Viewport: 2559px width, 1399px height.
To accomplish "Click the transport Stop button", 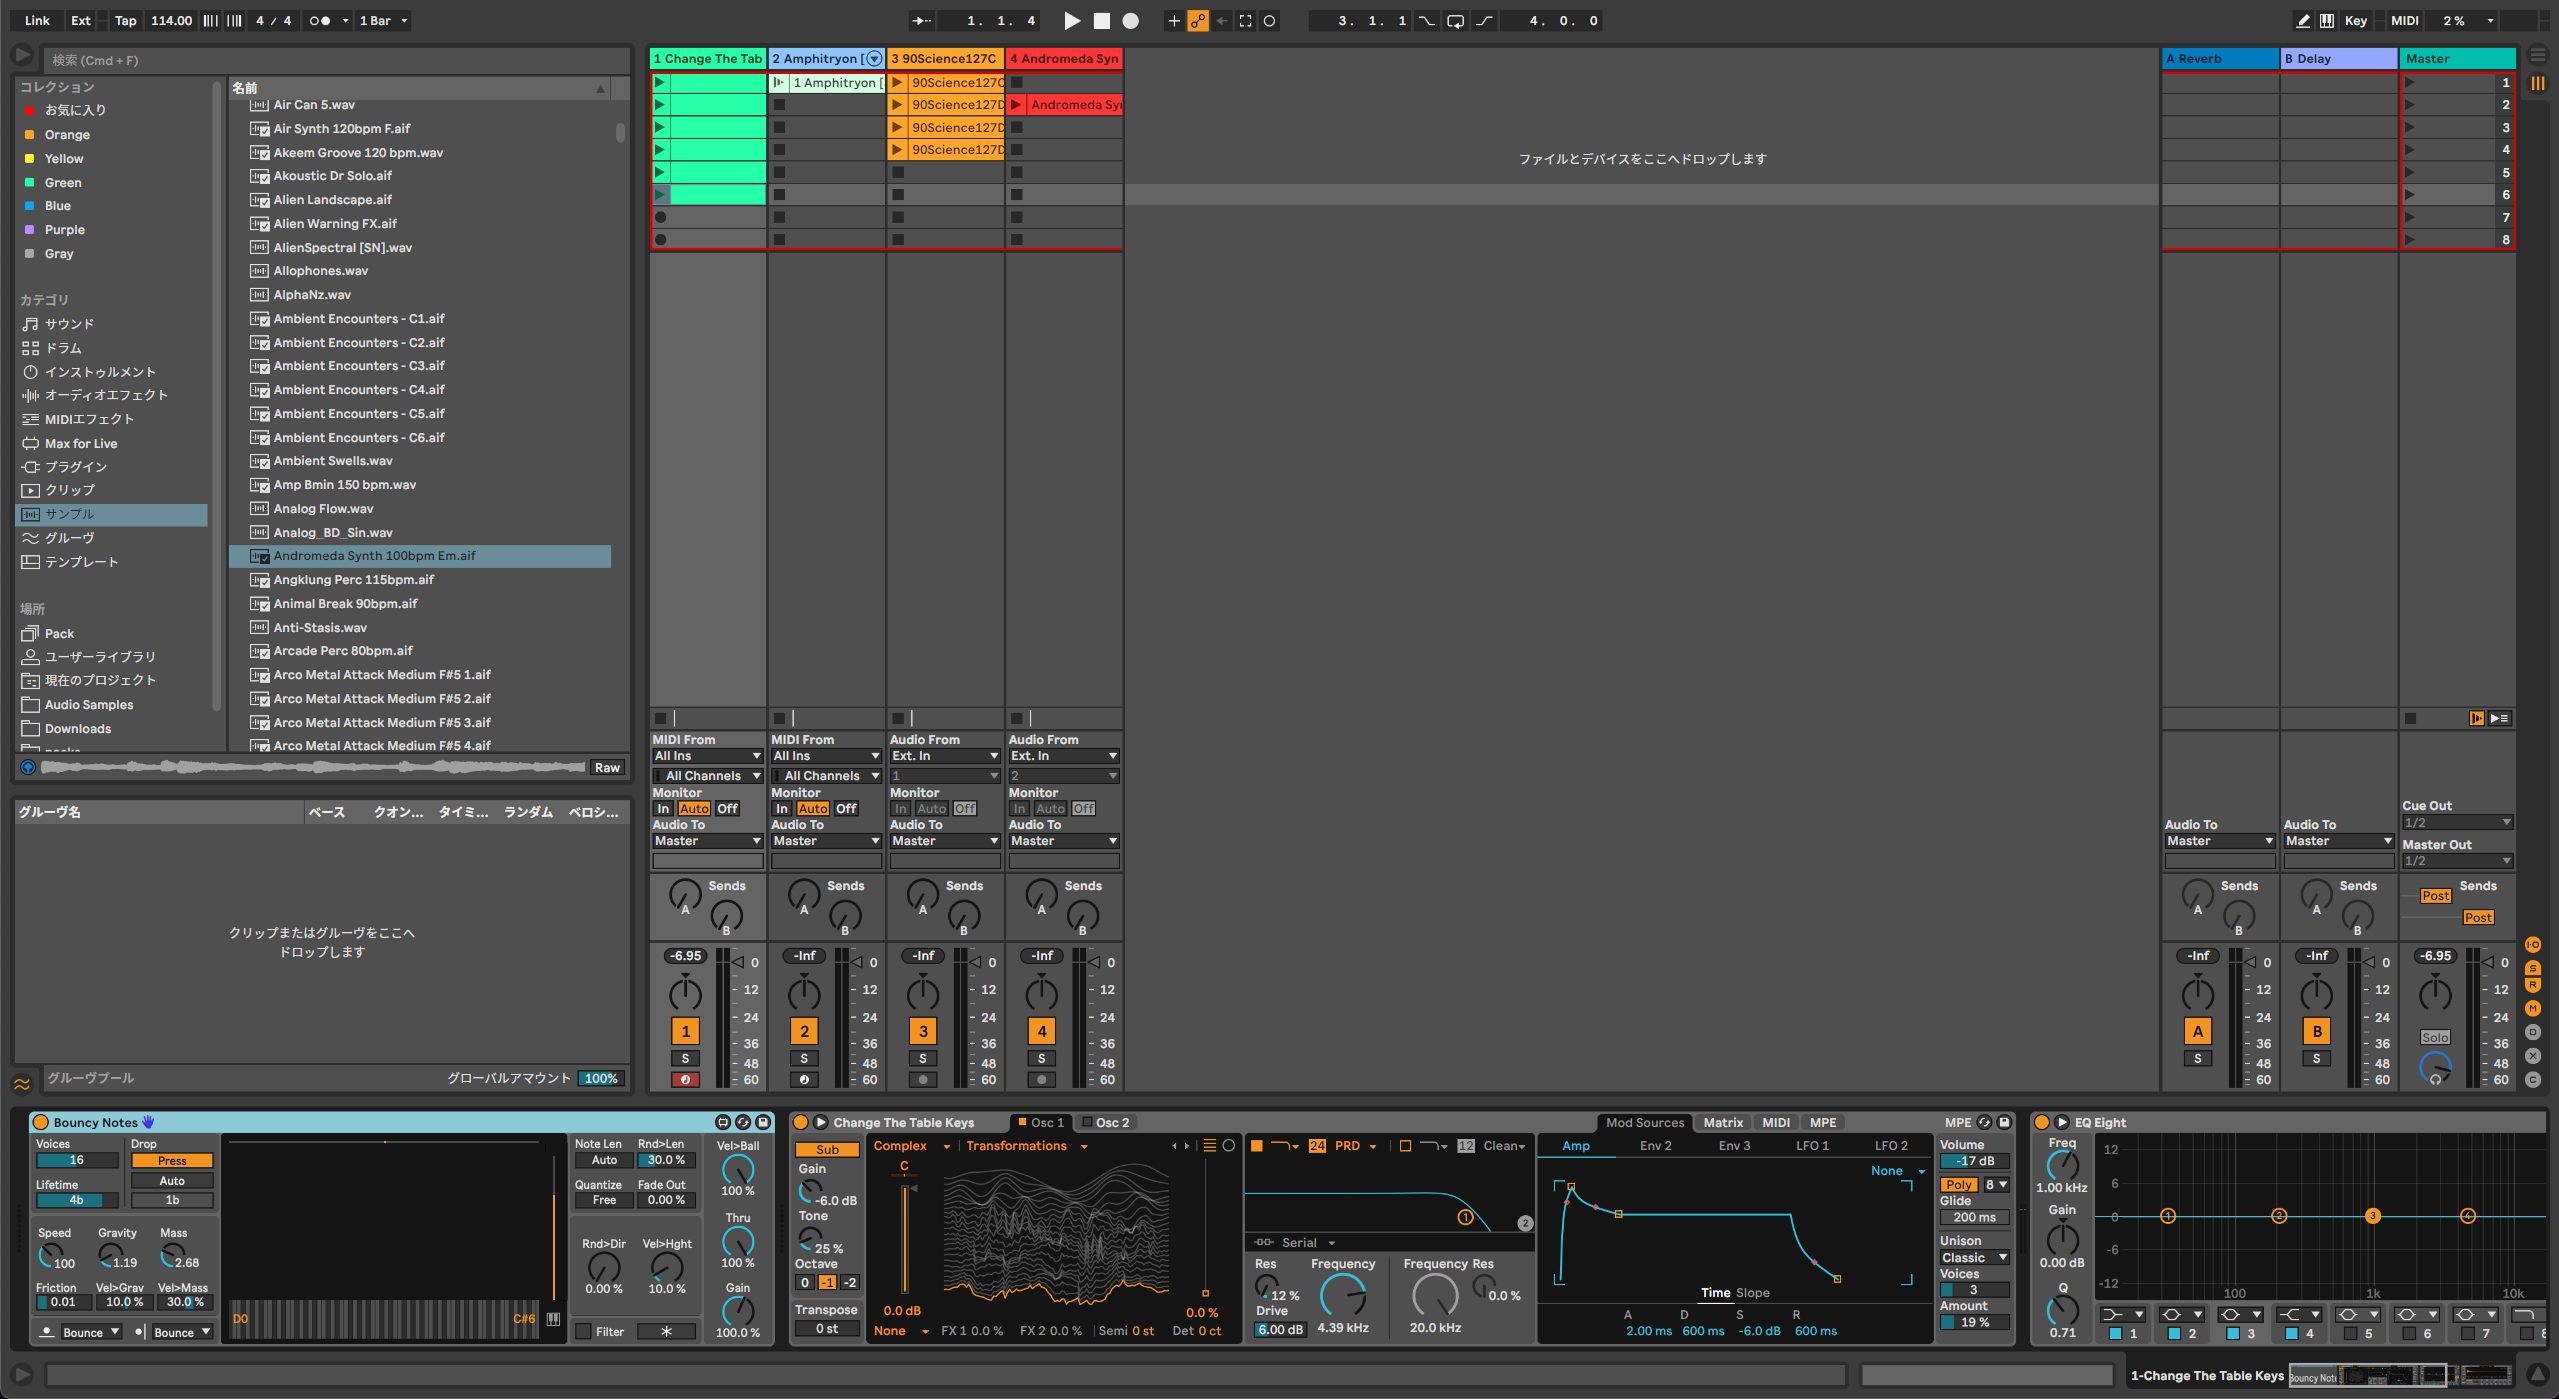I will [1101, 20].
